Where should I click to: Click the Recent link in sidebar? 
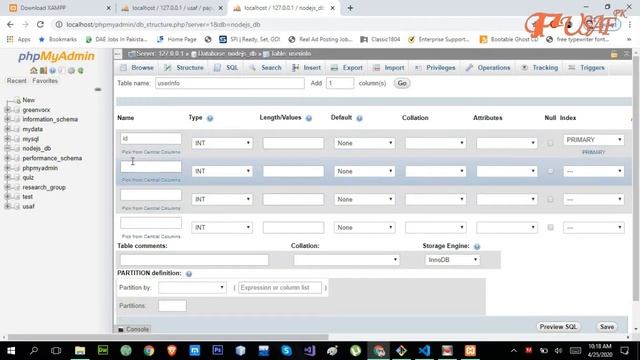click(x=17, y=81)
